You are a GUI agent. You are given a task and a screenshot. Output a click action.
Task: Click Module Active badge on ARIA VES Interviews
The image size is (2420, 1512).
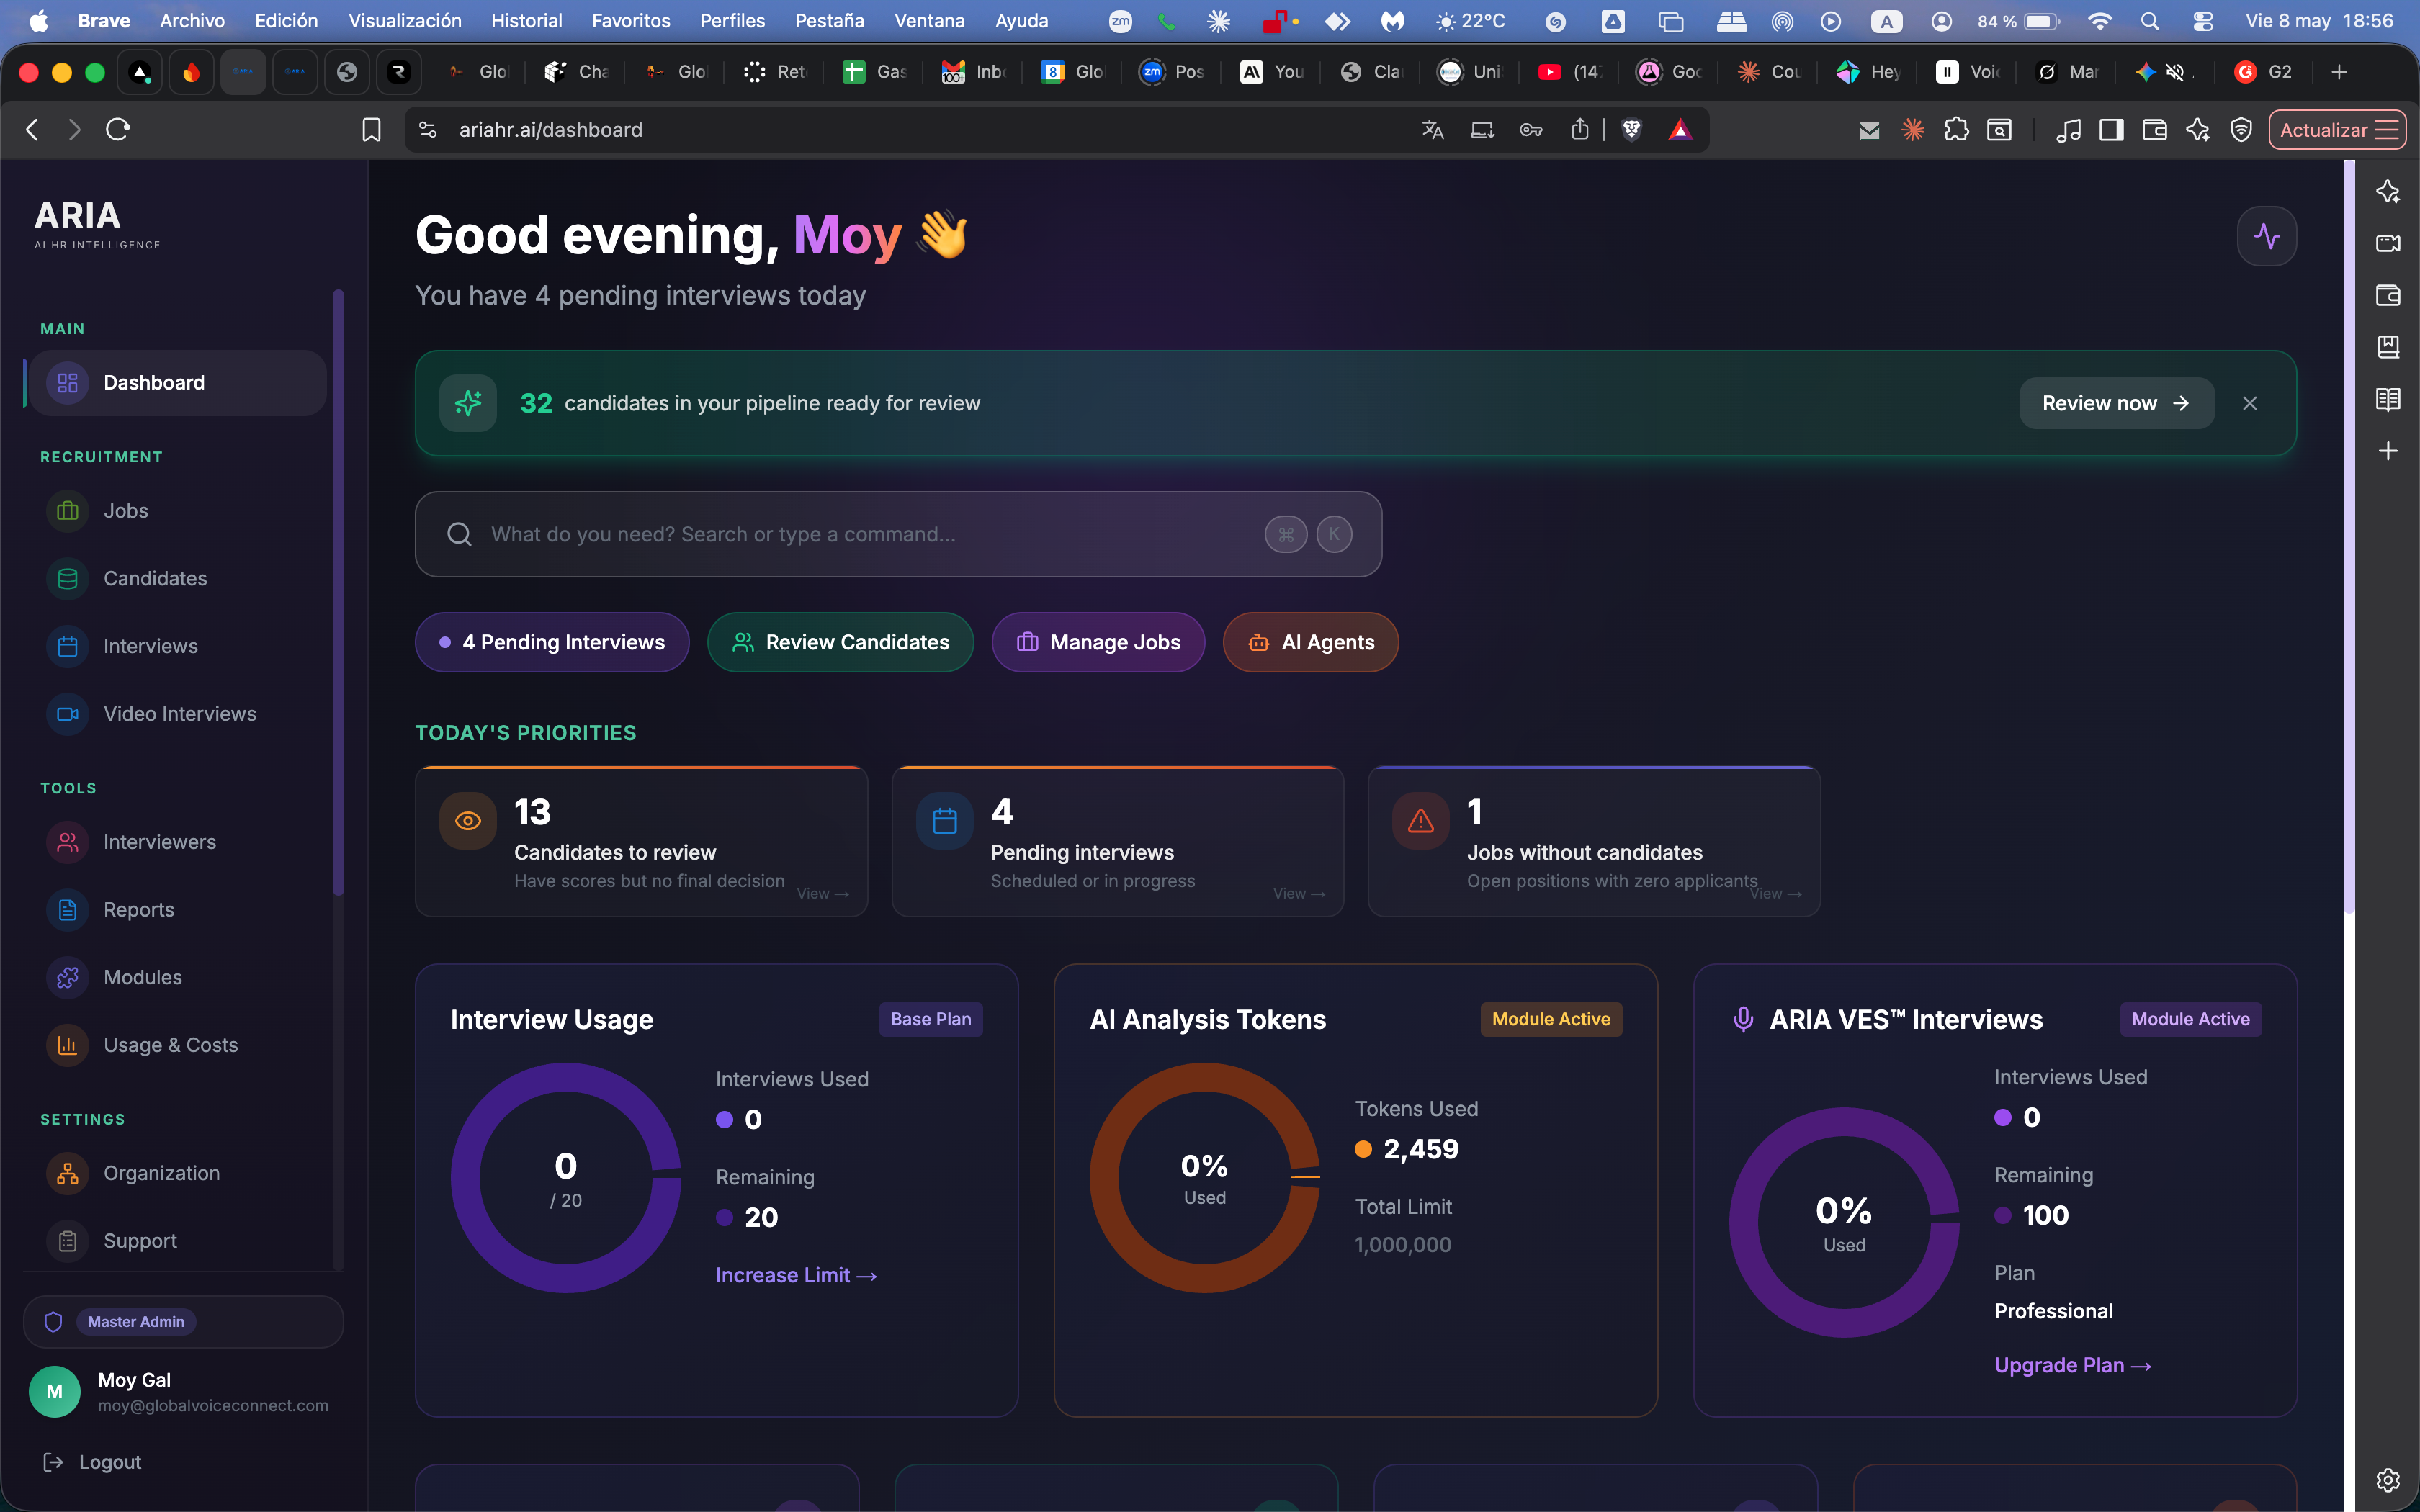coord(2190,1019)
